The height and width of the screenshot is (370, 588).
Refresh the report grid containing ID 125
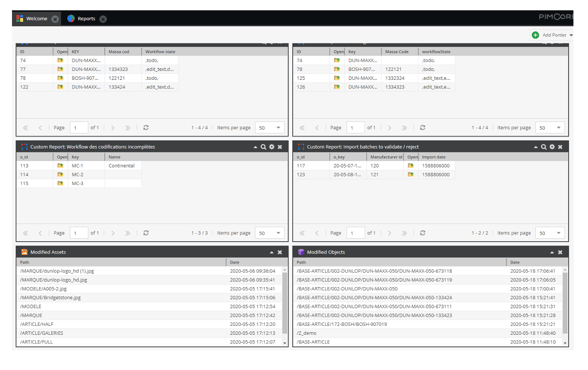pos(423,127)
